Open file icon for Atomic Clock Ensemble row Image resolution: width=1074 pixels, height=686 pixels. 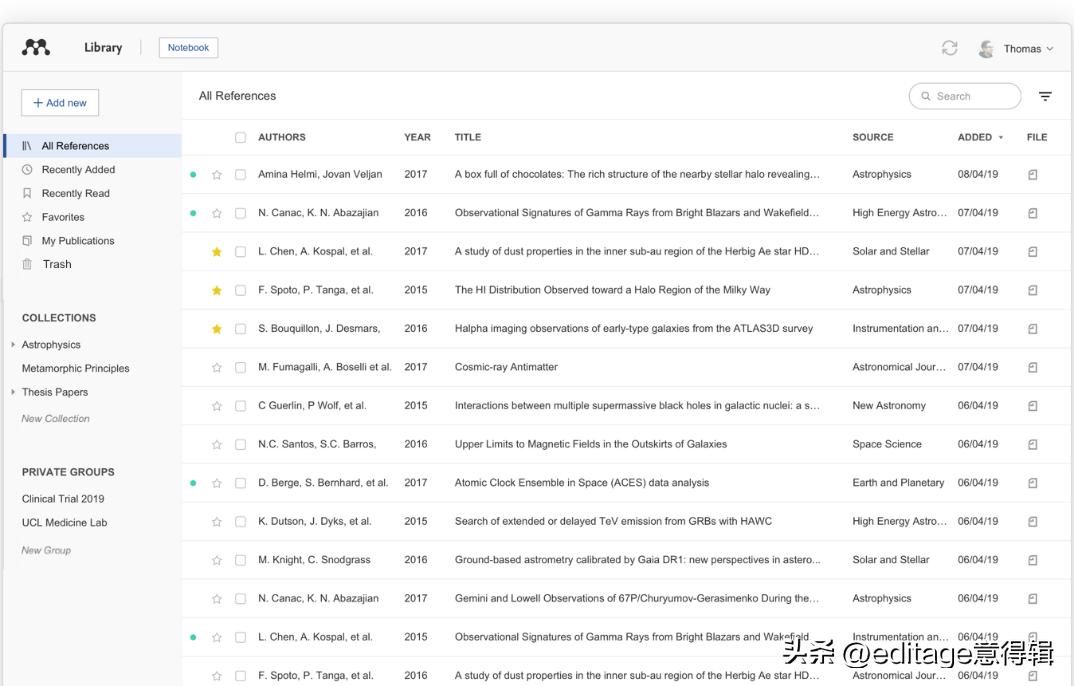(x=1032, y=483)
